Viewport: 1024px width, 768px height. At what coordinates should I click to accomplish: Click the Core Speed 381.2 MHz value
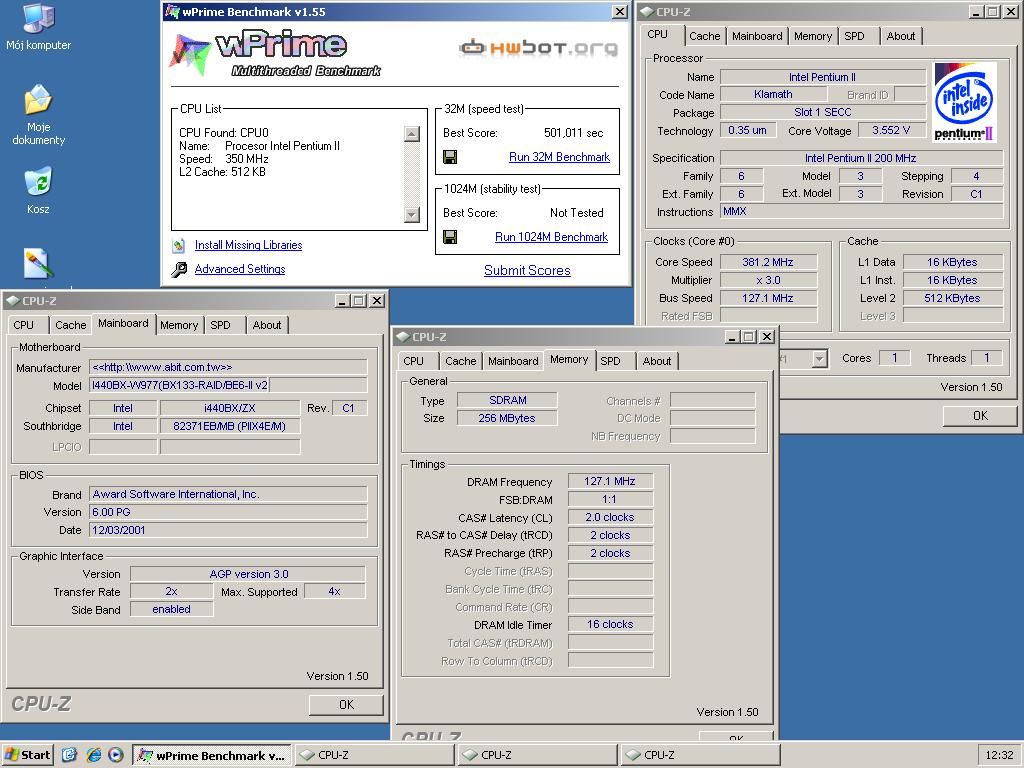point(768,262)
